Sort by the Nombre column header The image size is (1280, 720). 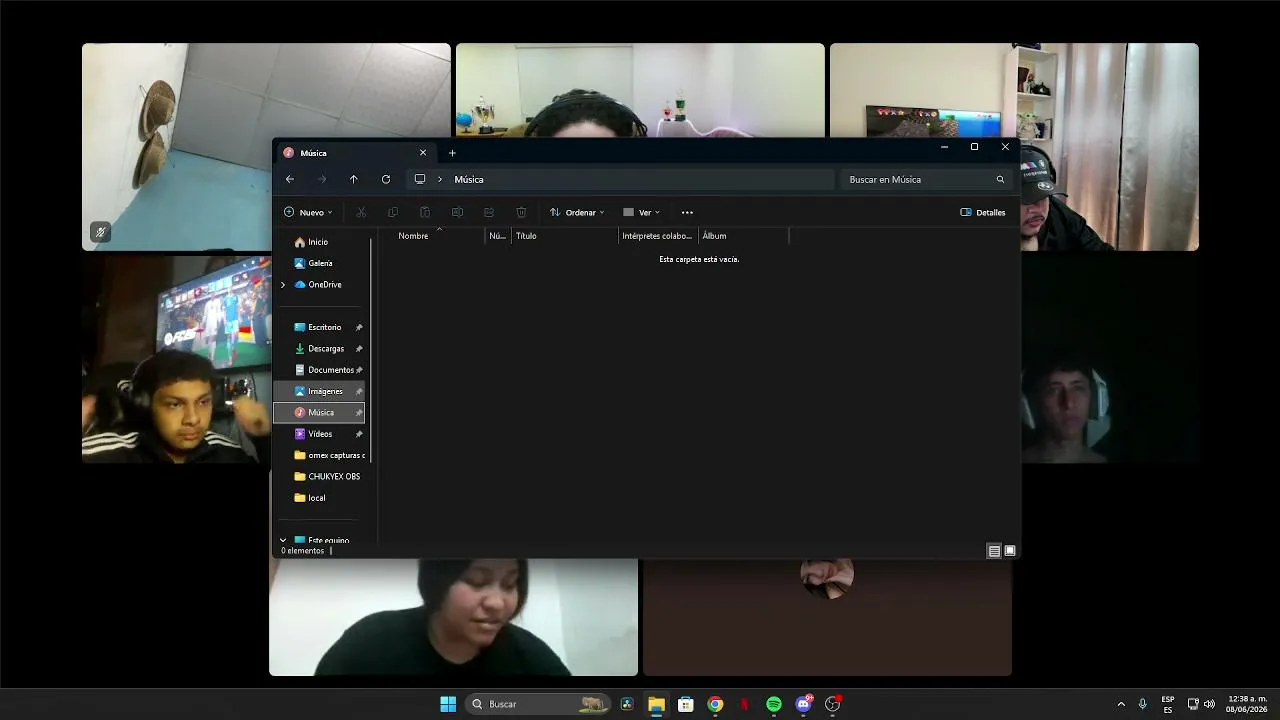pyautogui.click(x=413, y=236)
